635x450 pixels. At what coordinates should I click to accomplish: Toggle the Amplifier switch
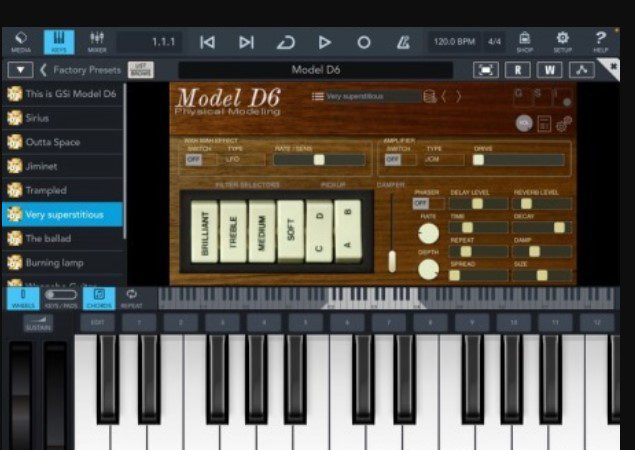pos(400,160)
